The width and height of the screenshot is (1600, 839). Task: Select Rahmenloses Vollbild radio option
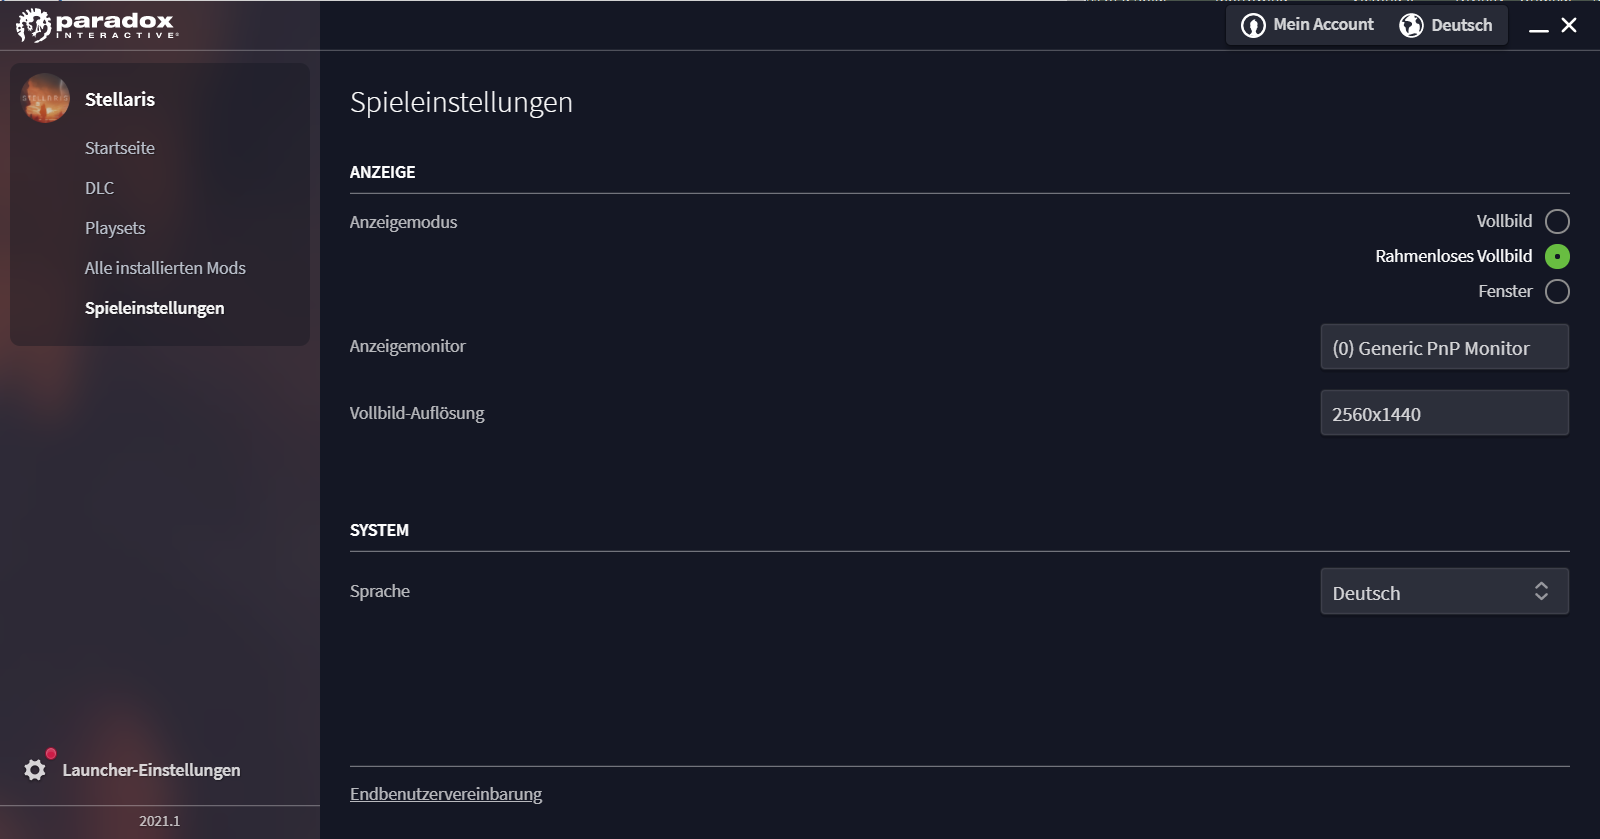(1557, 256)
